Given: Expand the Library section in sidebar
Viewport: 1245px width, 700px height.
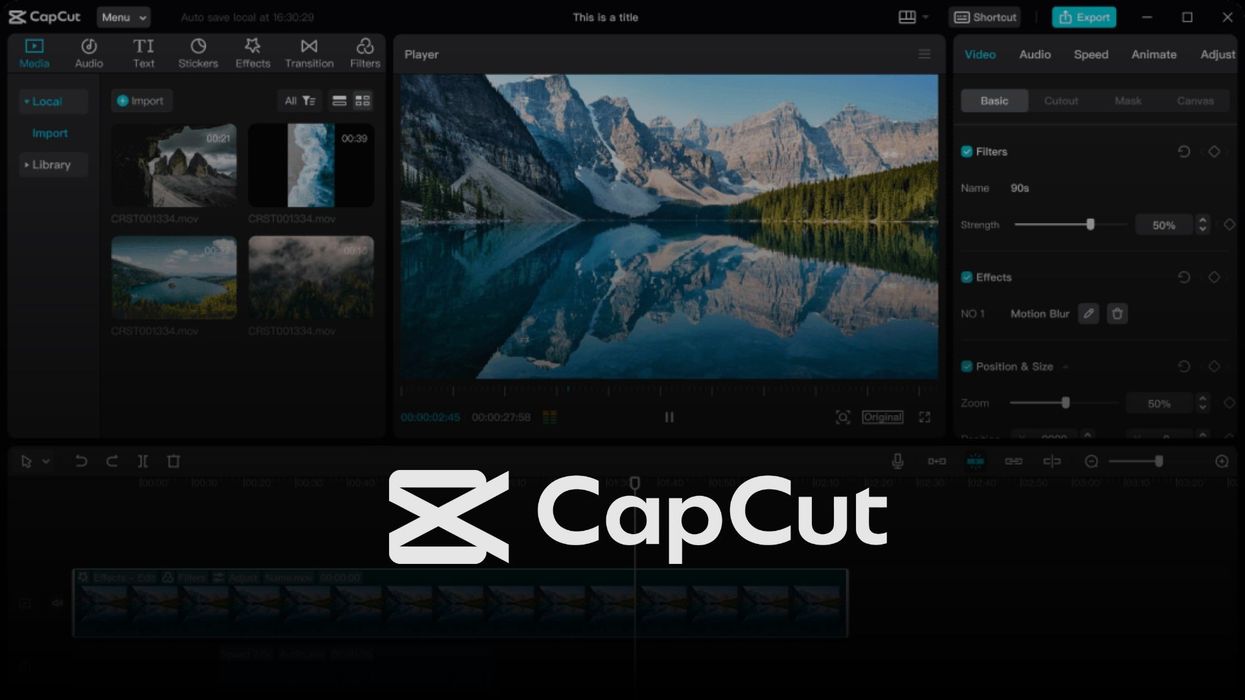Looking at the screenshot, I should click(50, 165).
